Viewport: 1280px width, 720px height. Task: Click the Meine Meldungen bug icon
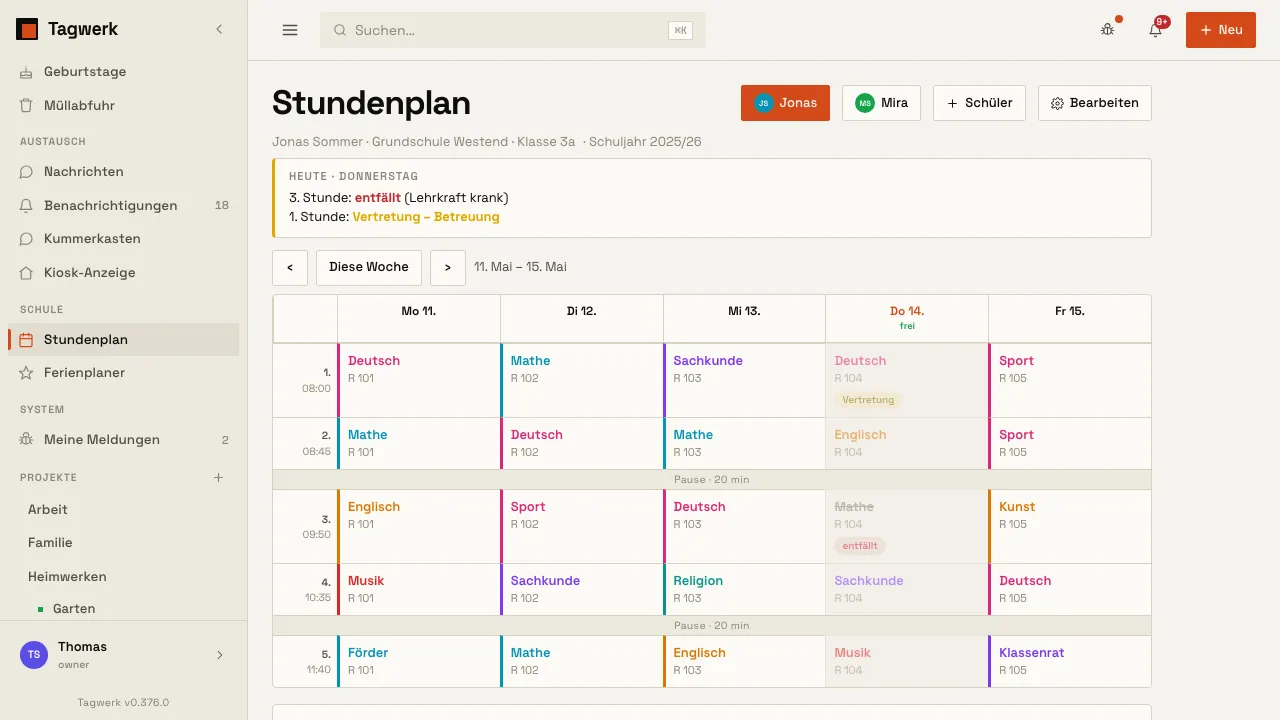27,440
